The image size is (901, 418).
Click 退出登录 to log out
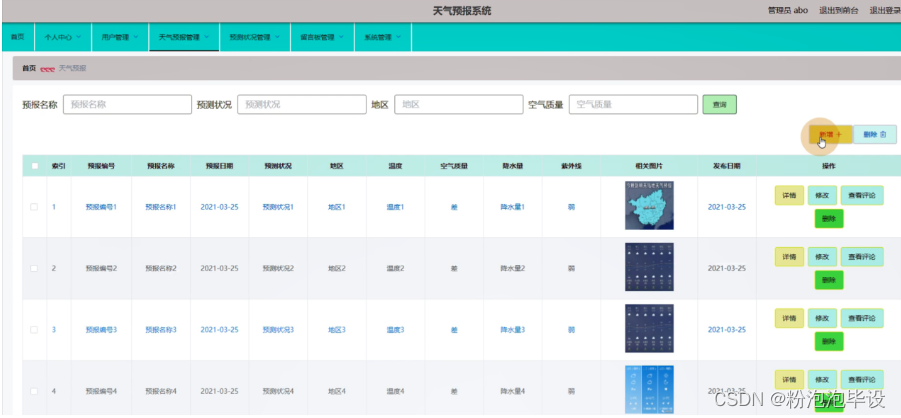[x=885, y=10]
